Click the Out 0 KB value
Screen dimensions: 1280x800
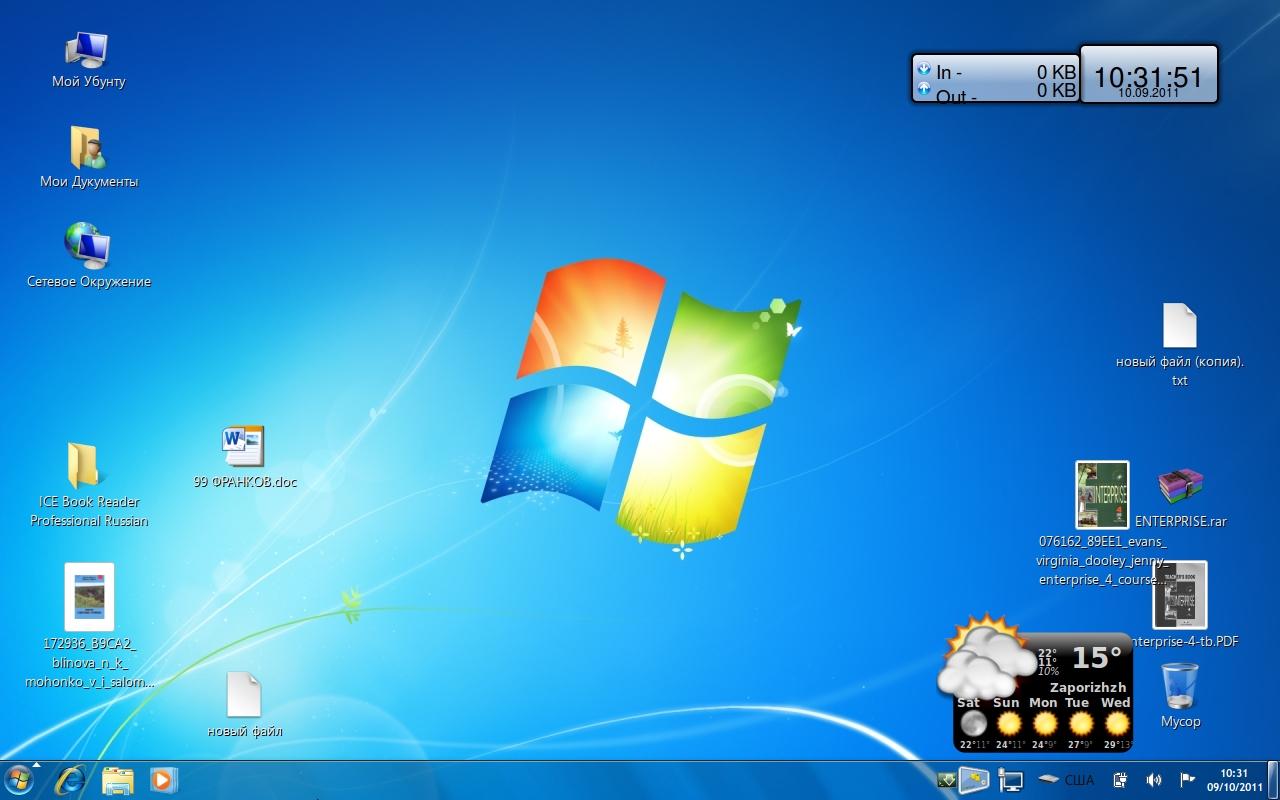[x=1056, y=90]
